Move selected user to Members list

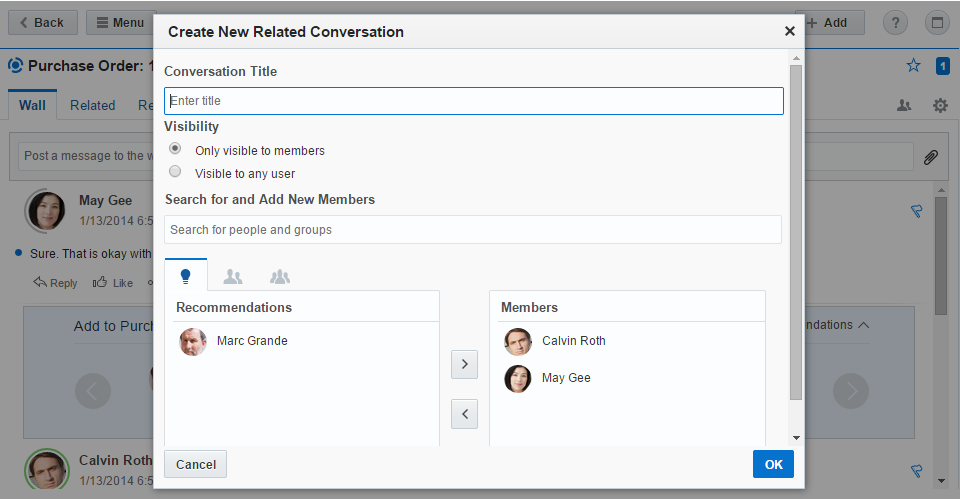[x=464, y=364]
